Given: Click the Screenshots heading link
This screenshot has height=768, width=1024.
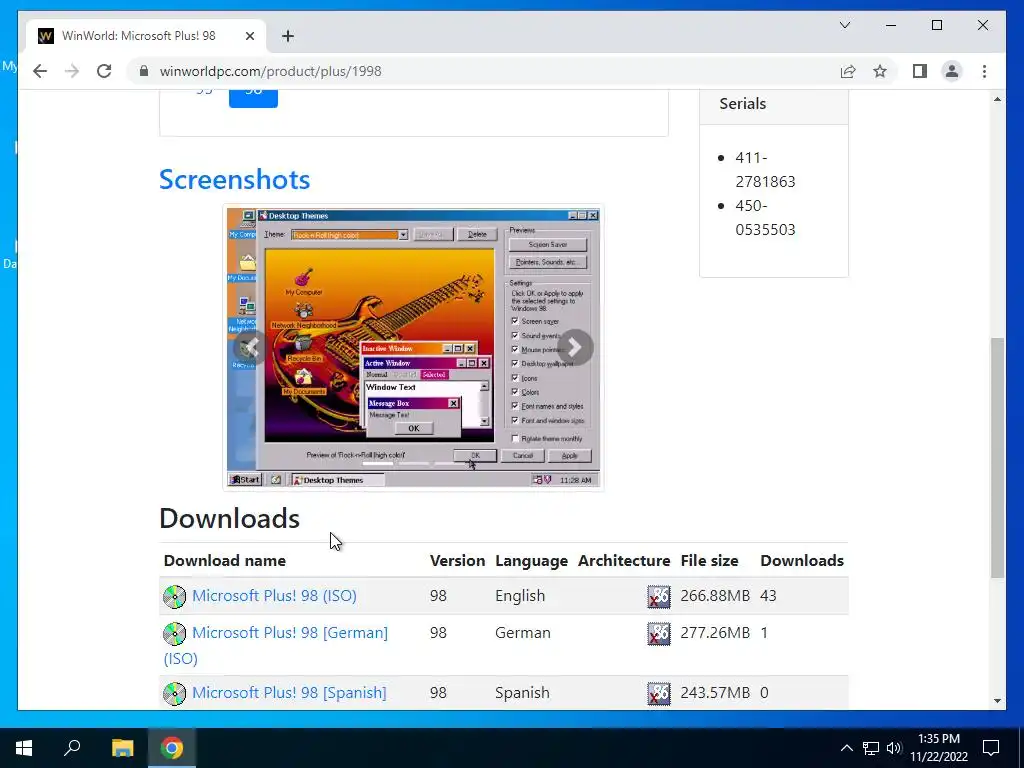Looking at the screenshot, I should click(x=234, y=180).
